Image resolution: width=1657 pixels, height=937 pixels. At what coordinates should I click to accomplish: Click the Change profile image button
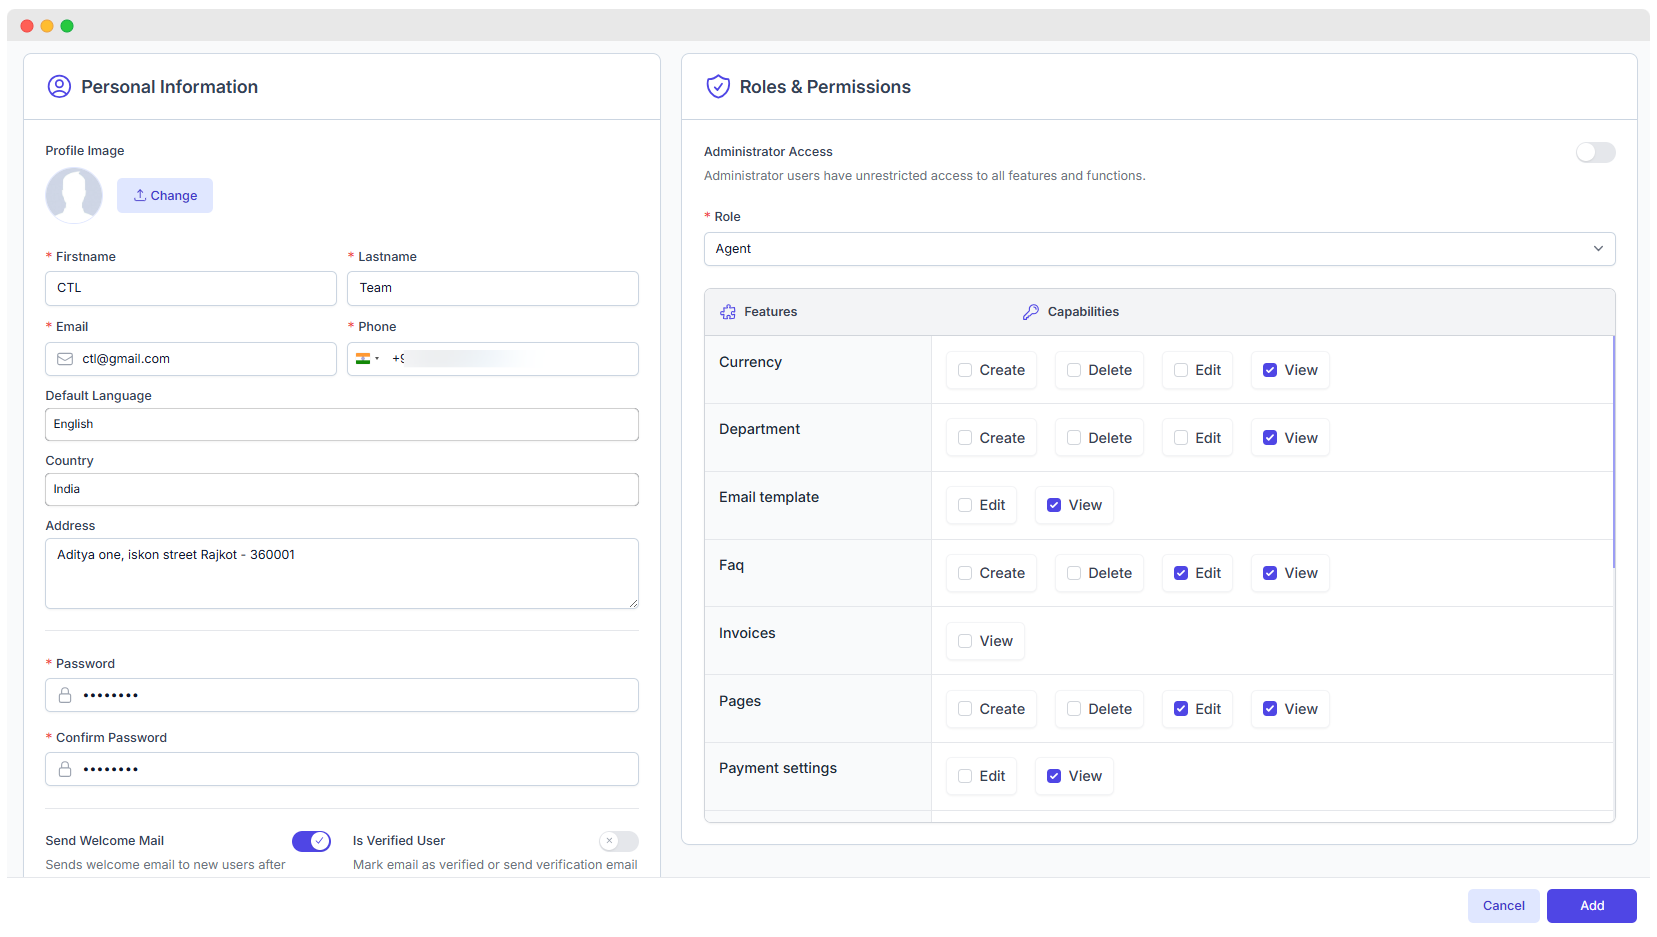point(165,195)
